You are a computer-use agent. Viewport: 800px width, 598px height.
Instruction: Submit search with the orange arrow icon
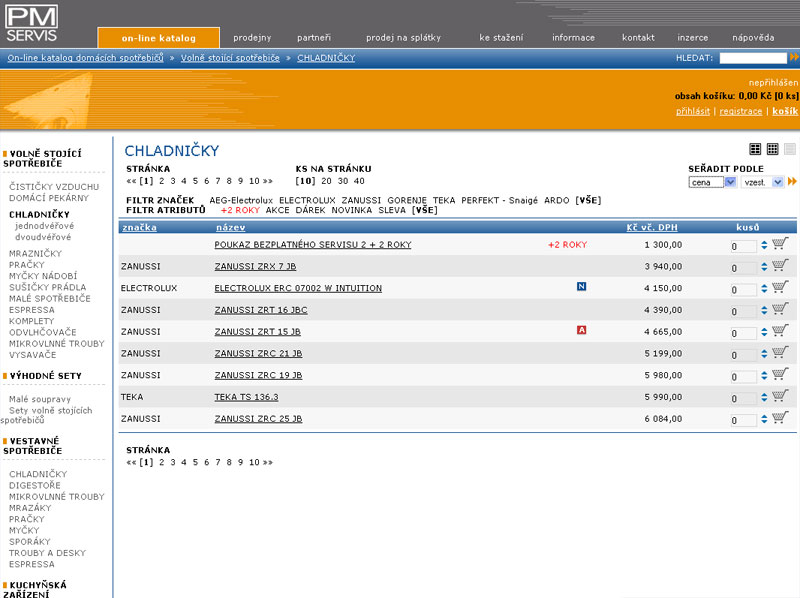pyautogui.click(x=794, y=58)
